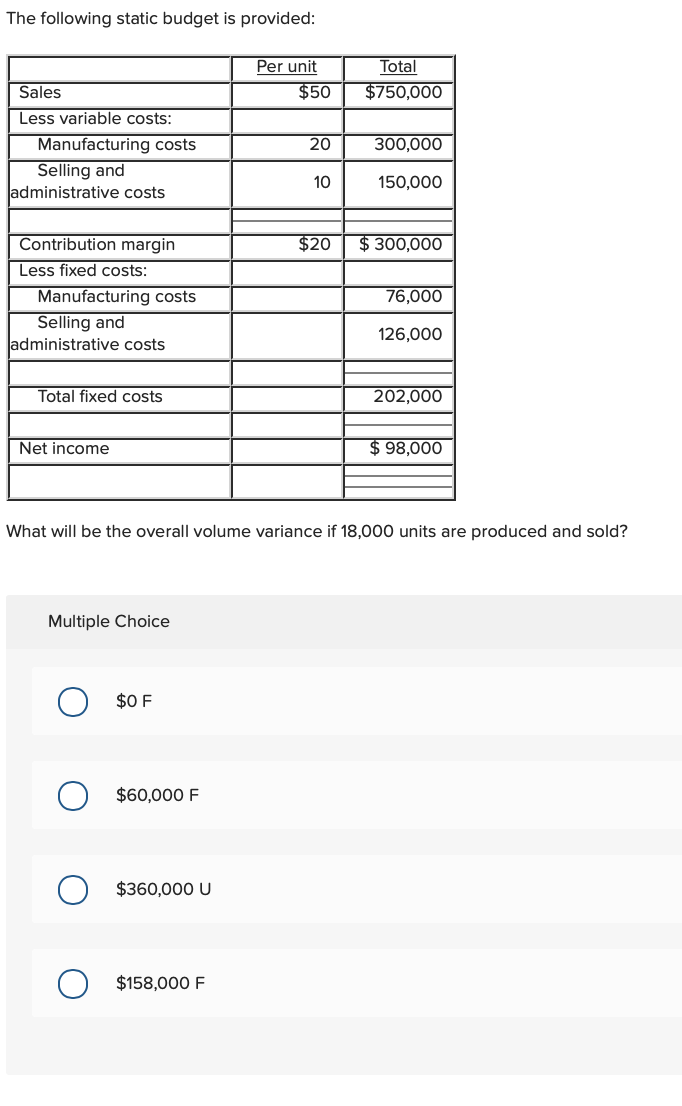Select the $360,000 U answer option
The height and width of the screenshot is (1106, 682).
click(x=72, y=889)
